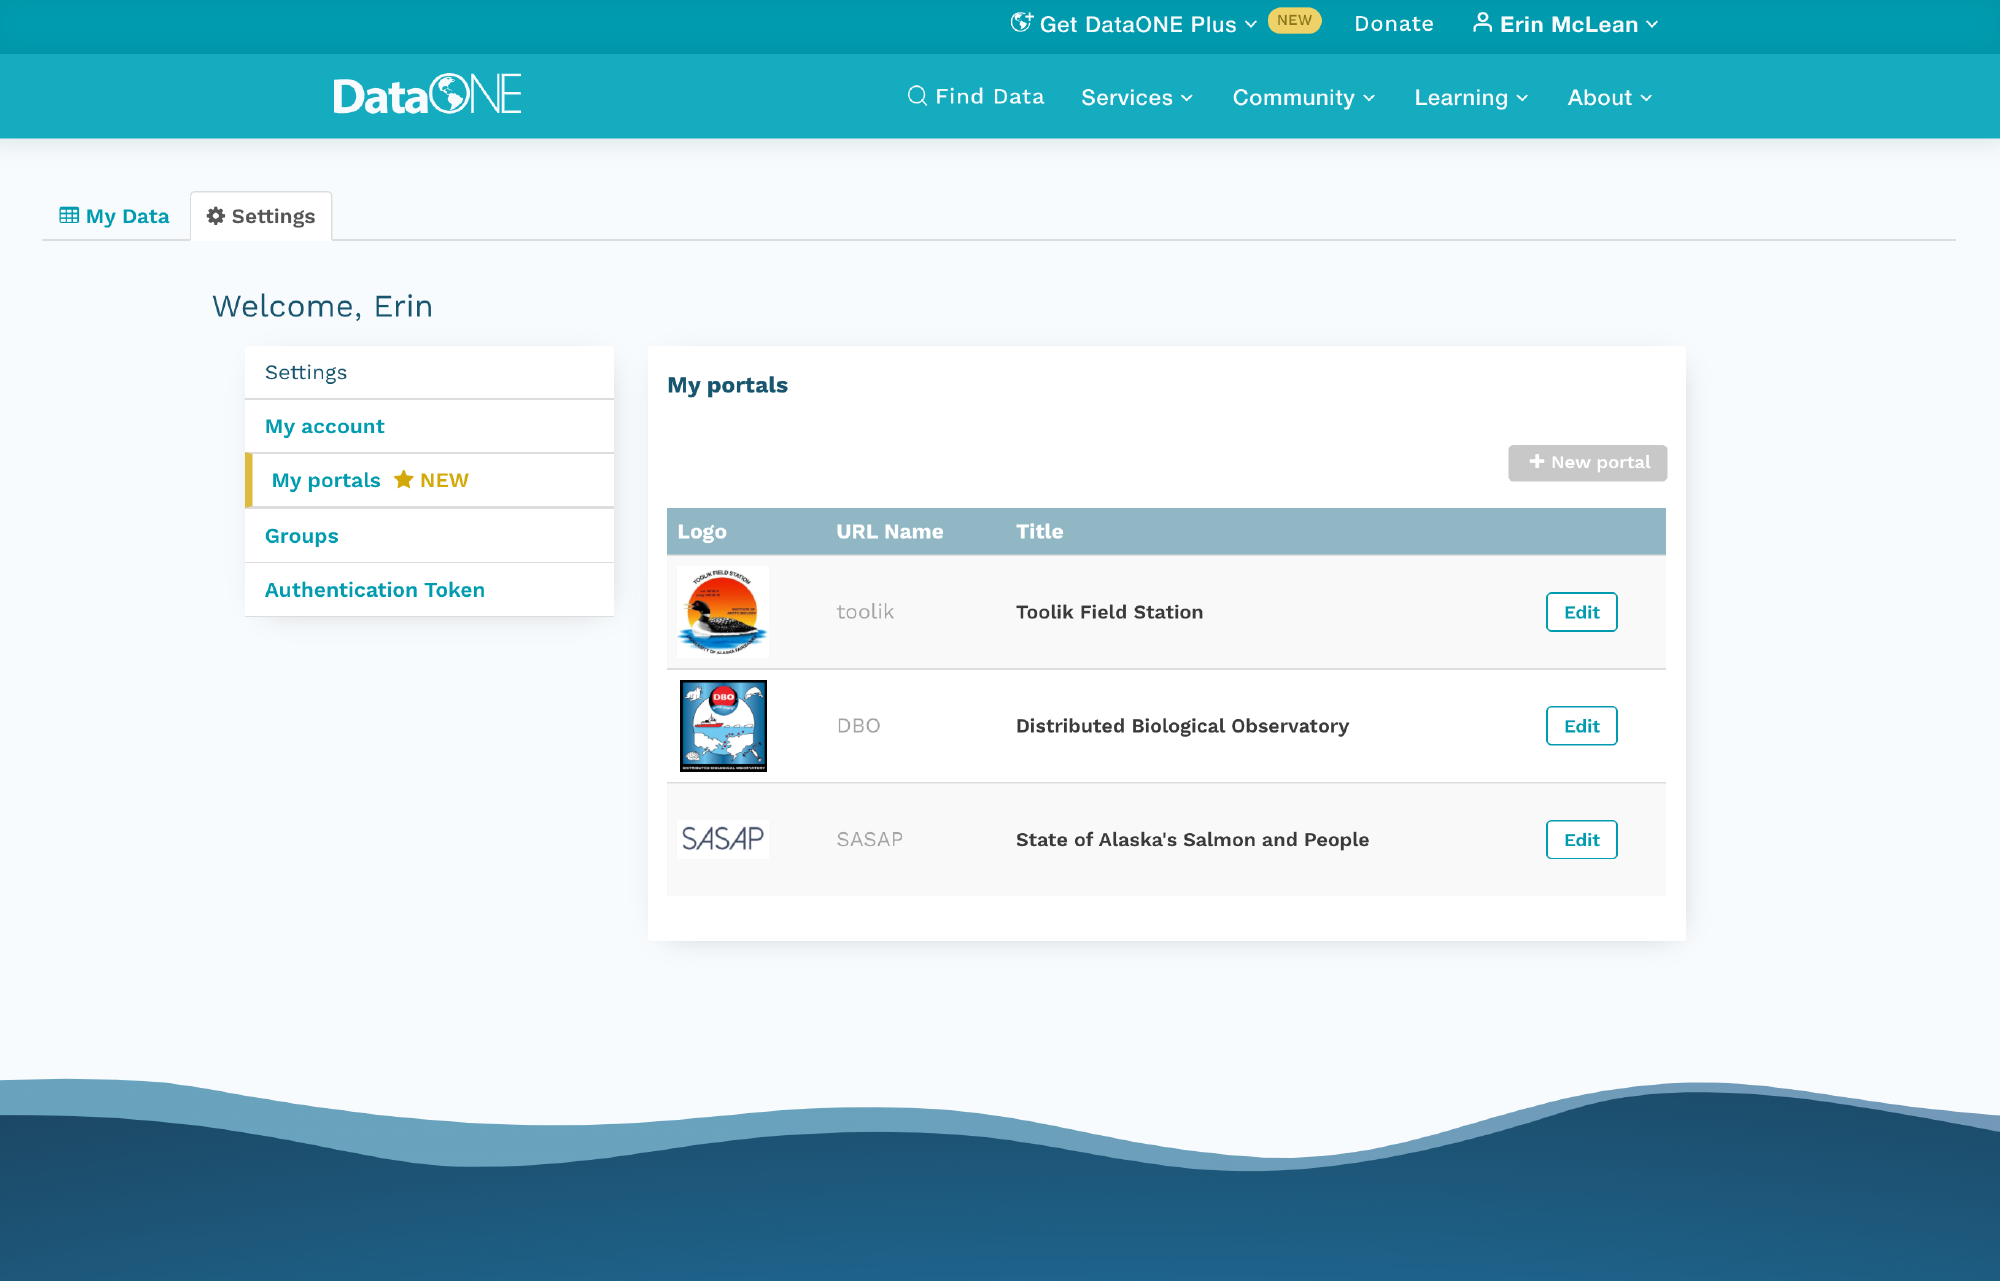
Task: Click the SASAP logo image
Action: pyautogui.click(x=723, y=839)
